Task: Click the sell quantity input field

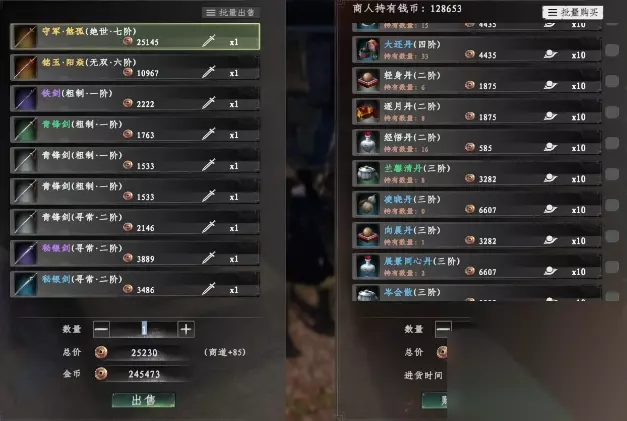Action: click(144, 329)
